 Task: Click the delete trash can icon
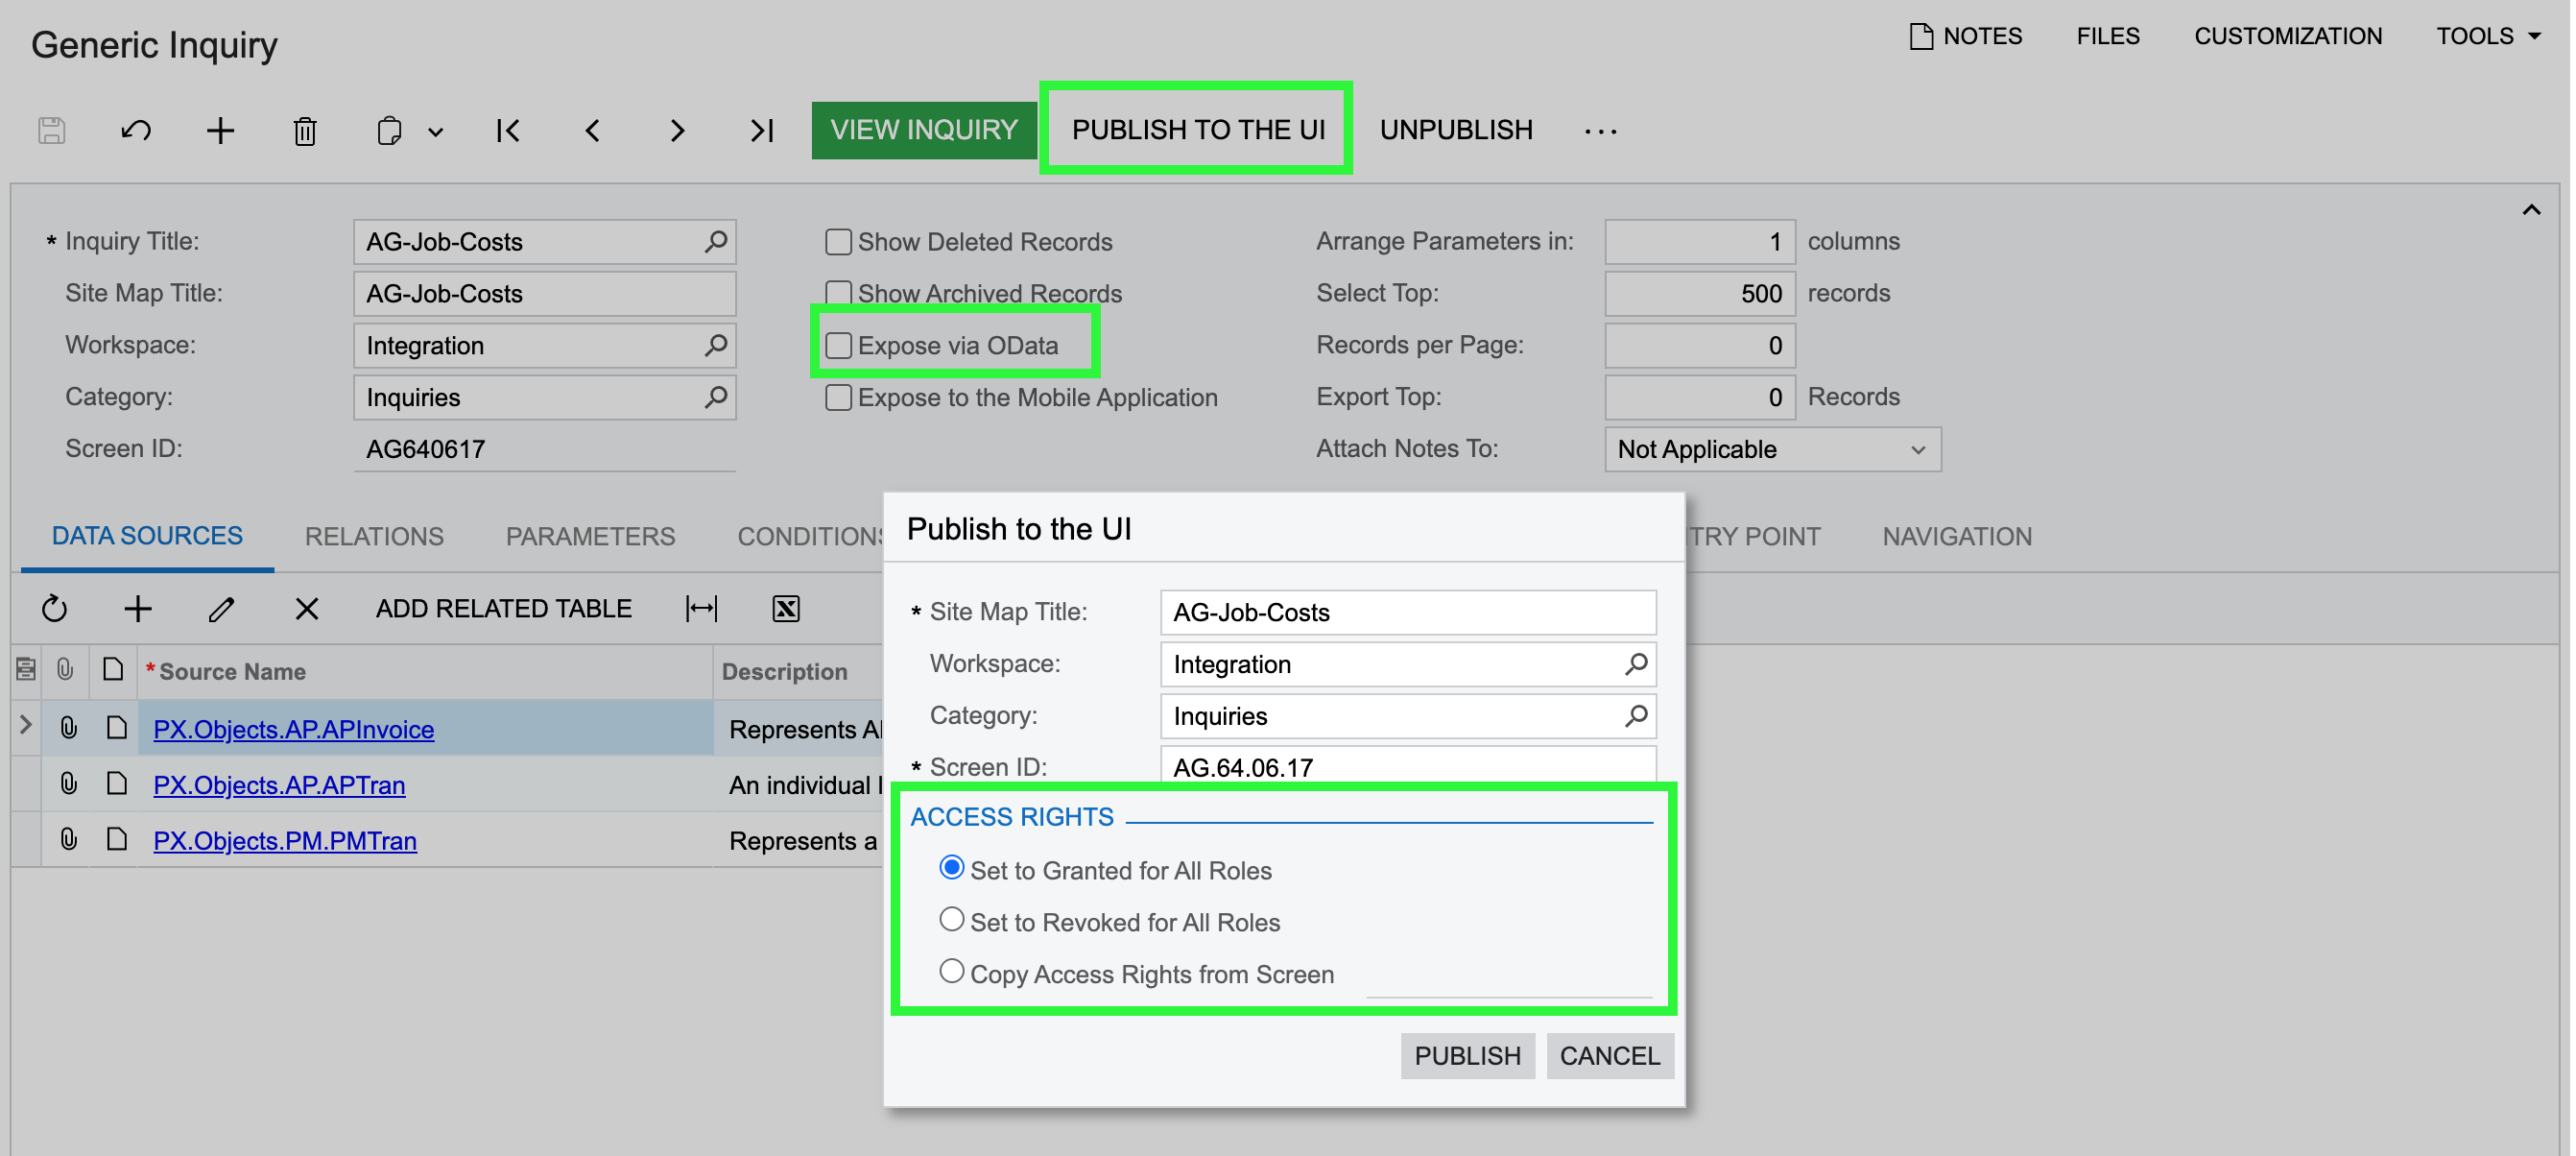coord(305,131)
